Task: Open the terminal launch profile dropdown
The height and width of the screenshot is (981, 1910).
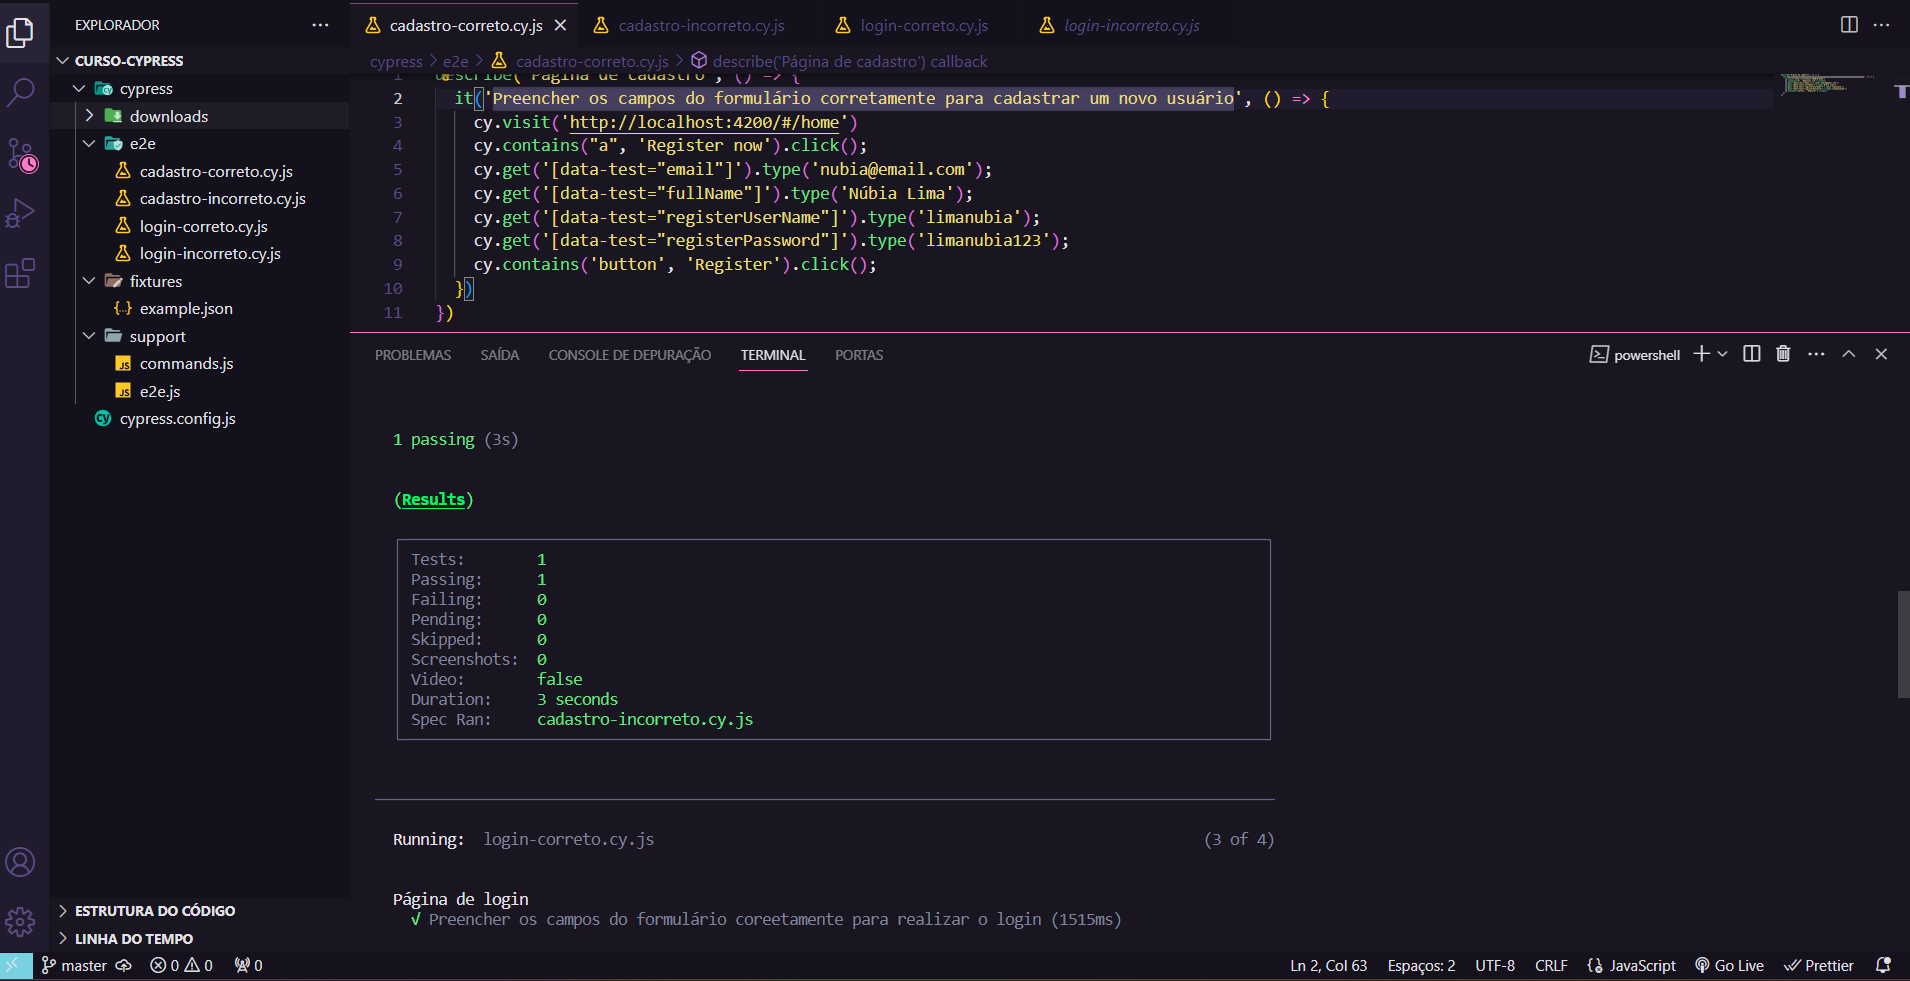Action: (1722, 354)
